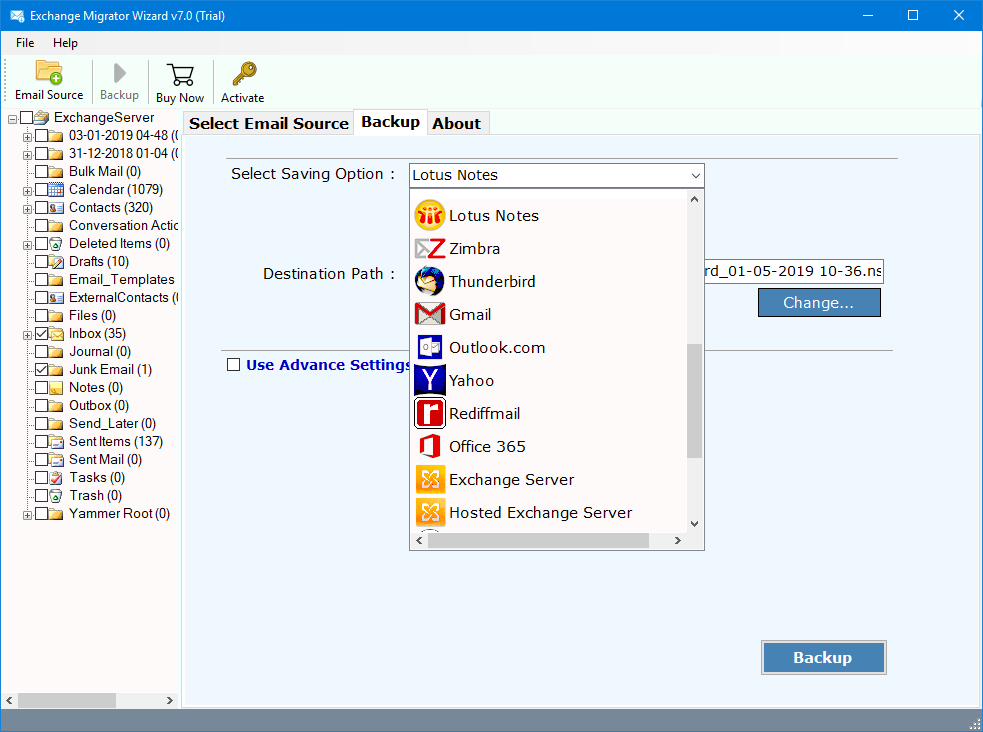Uncheck the Inbox (35) checkbox
Screen dimensions: 983x732
click(x=41, y=333)
